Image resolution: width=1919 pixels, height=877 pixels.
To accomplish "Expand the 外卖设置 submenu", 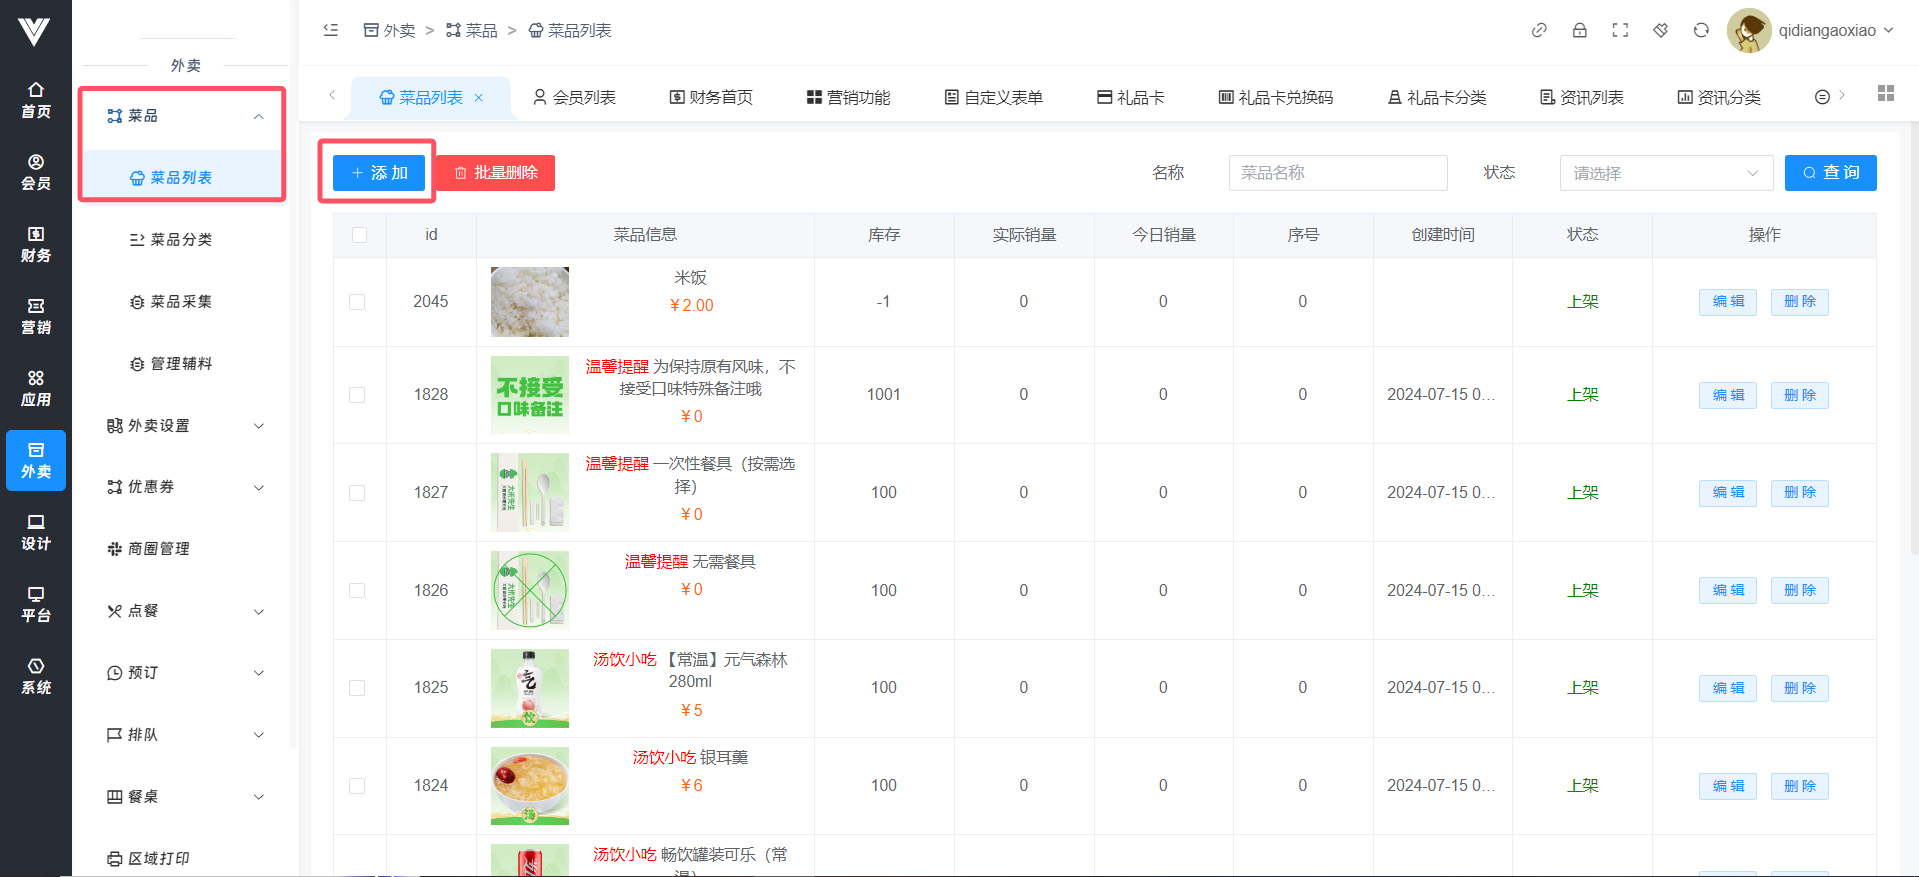I will click(x=185, y=426).
